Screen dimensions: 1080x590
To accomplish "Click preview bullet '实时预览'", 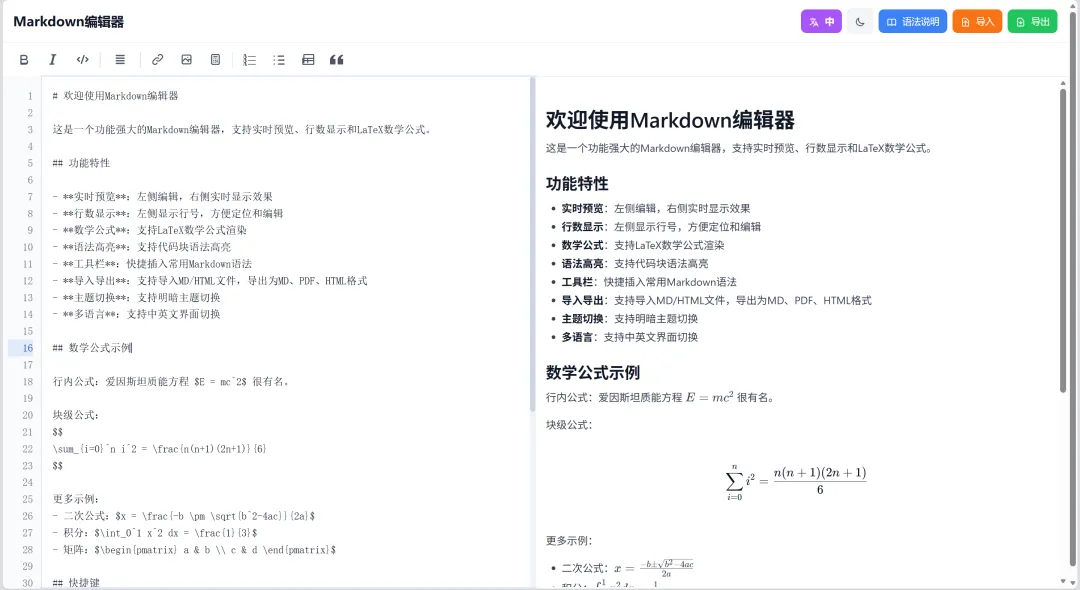I will click(656, 209).
